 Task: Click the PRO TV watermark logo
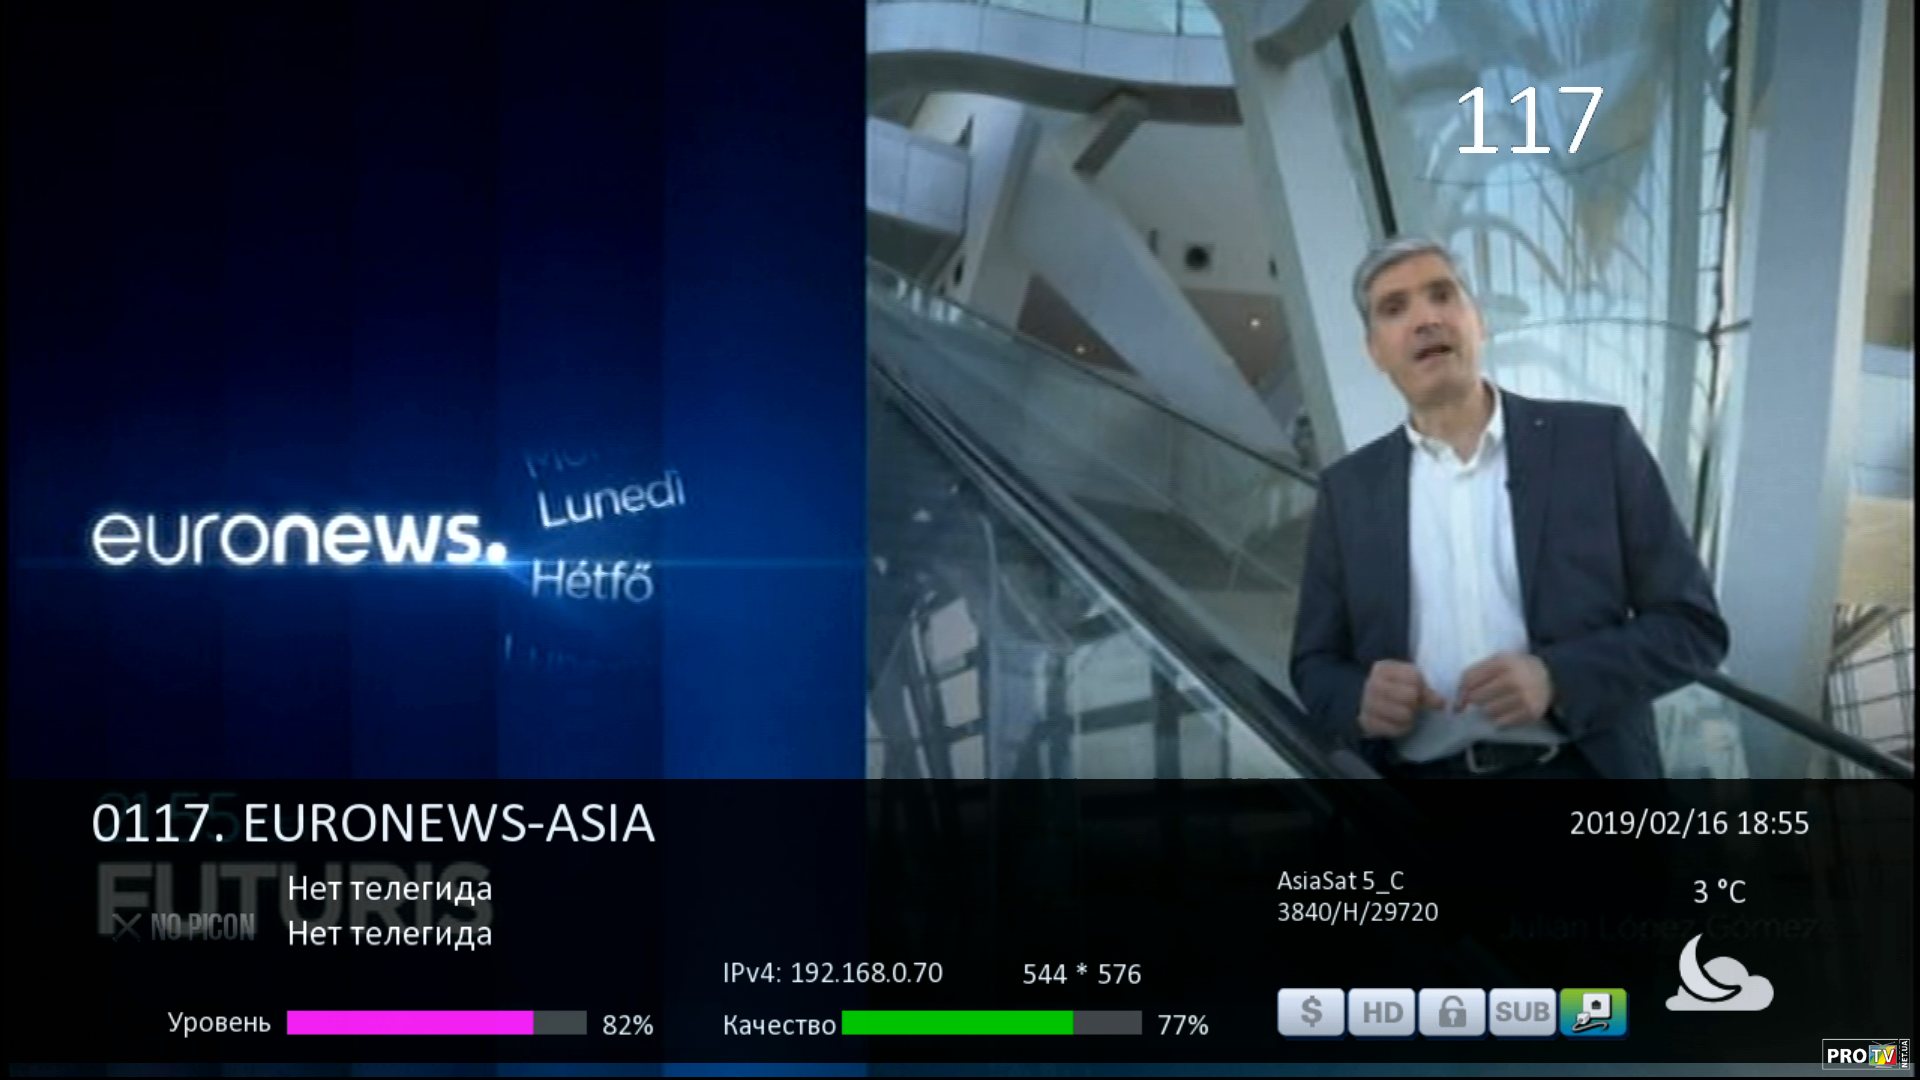click(x=1866, y=1054)
